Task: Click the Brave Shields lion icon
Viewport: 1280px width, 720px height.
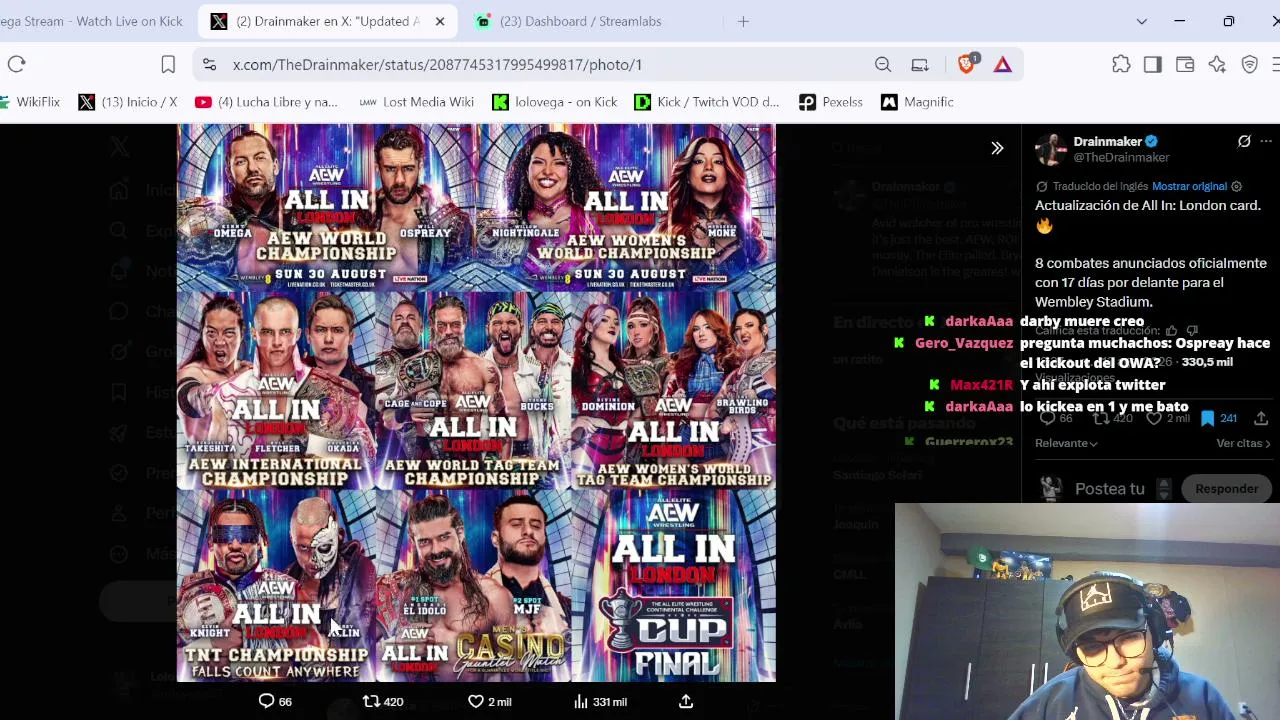Action: [966, 64]
